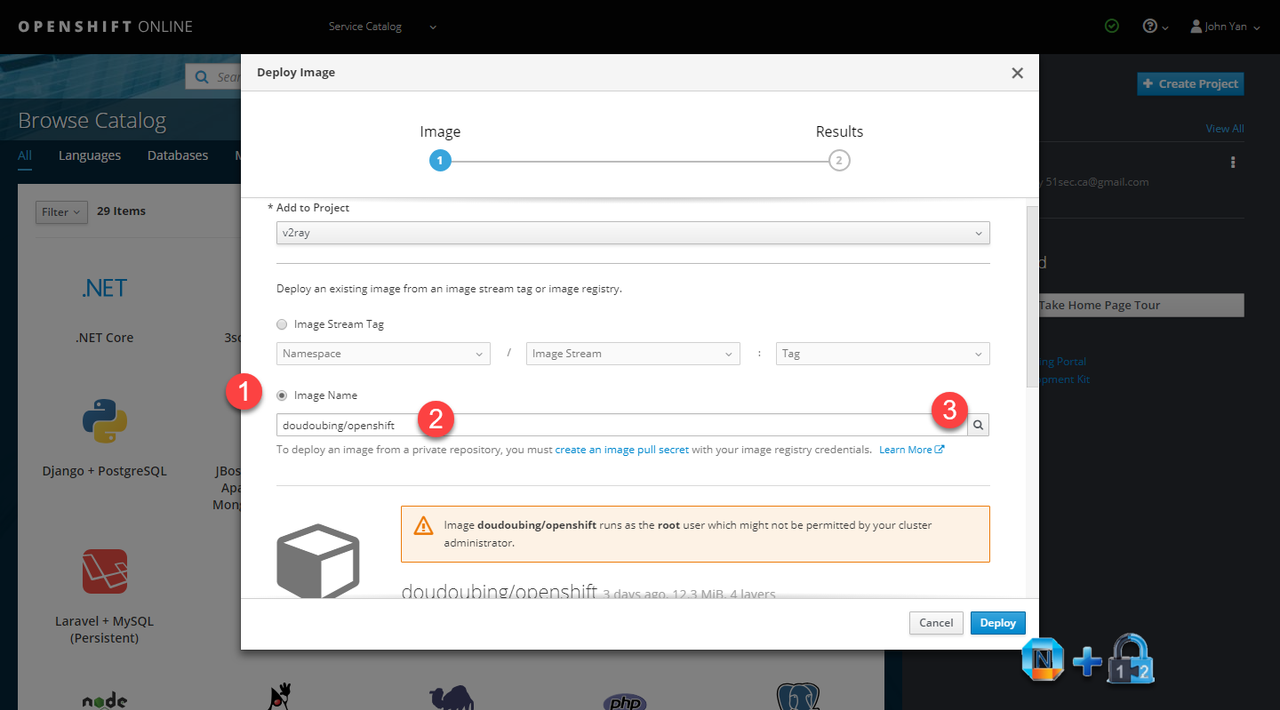Open the View All link

coord(1225,128)
